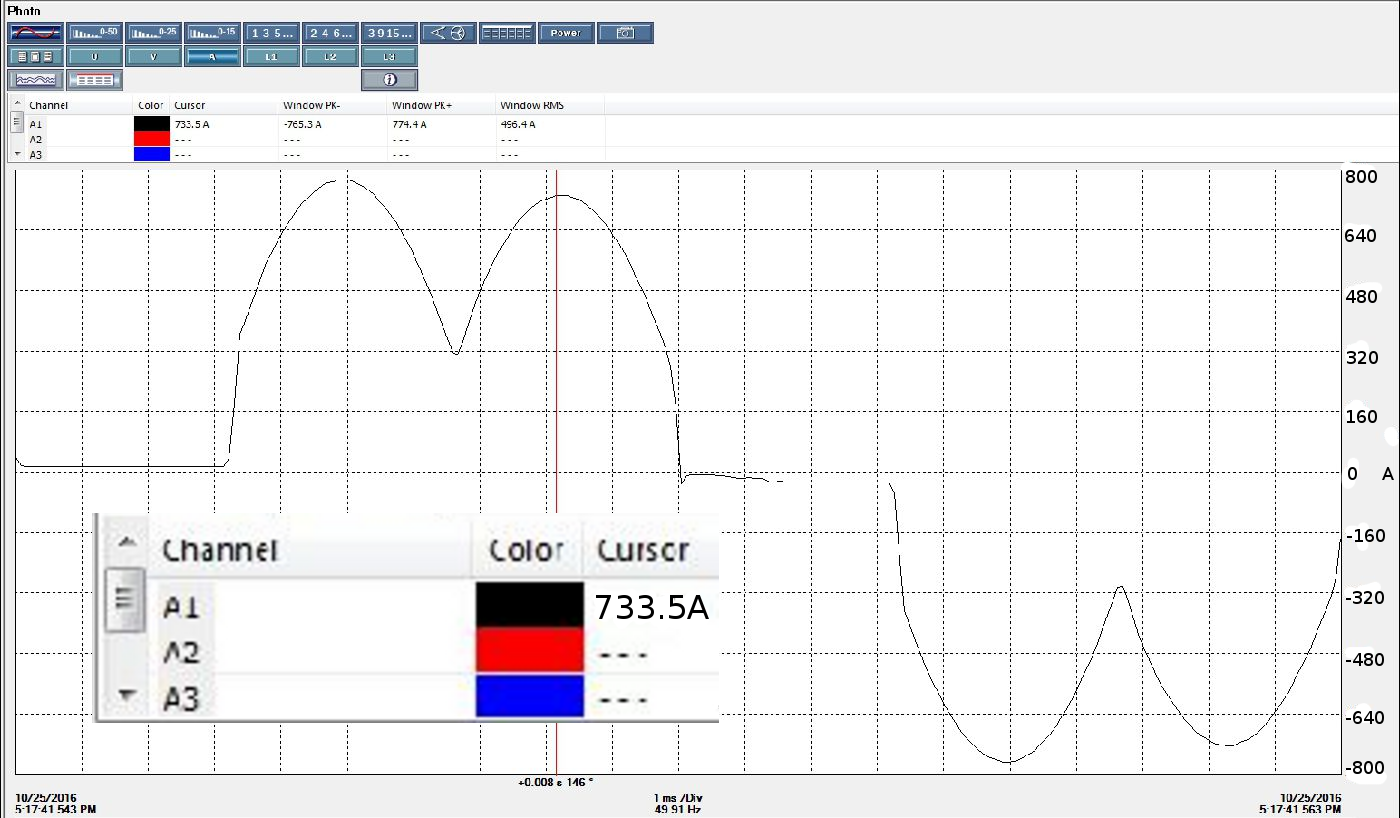
Task: Click the +0.008 s cursor time label
Action: point(556,782)
